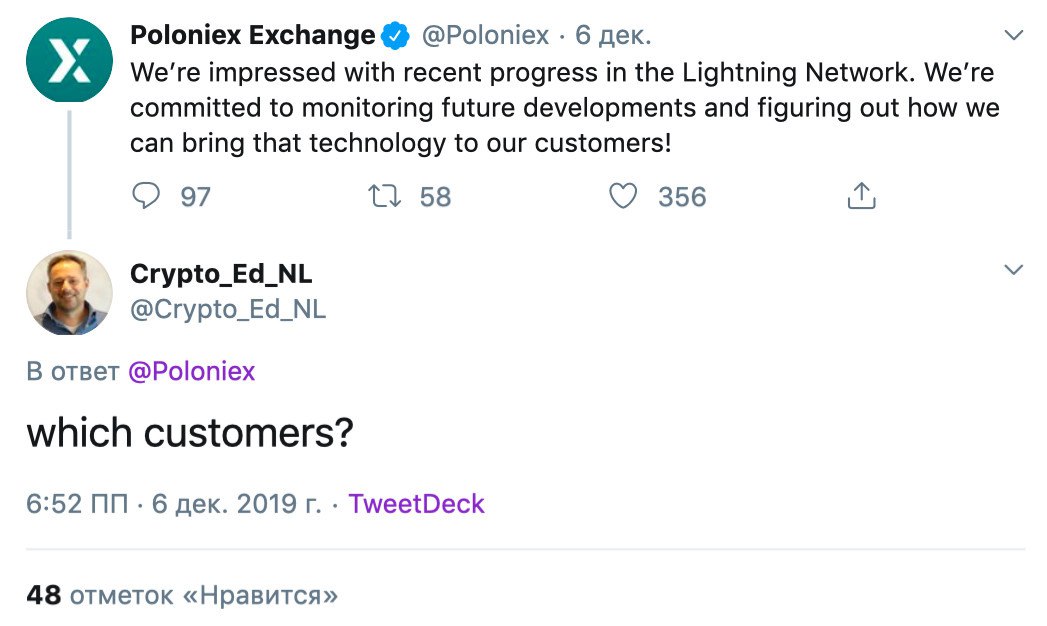Click the 97 replies count
The image size is (1047, 626).
click(196, 197)
